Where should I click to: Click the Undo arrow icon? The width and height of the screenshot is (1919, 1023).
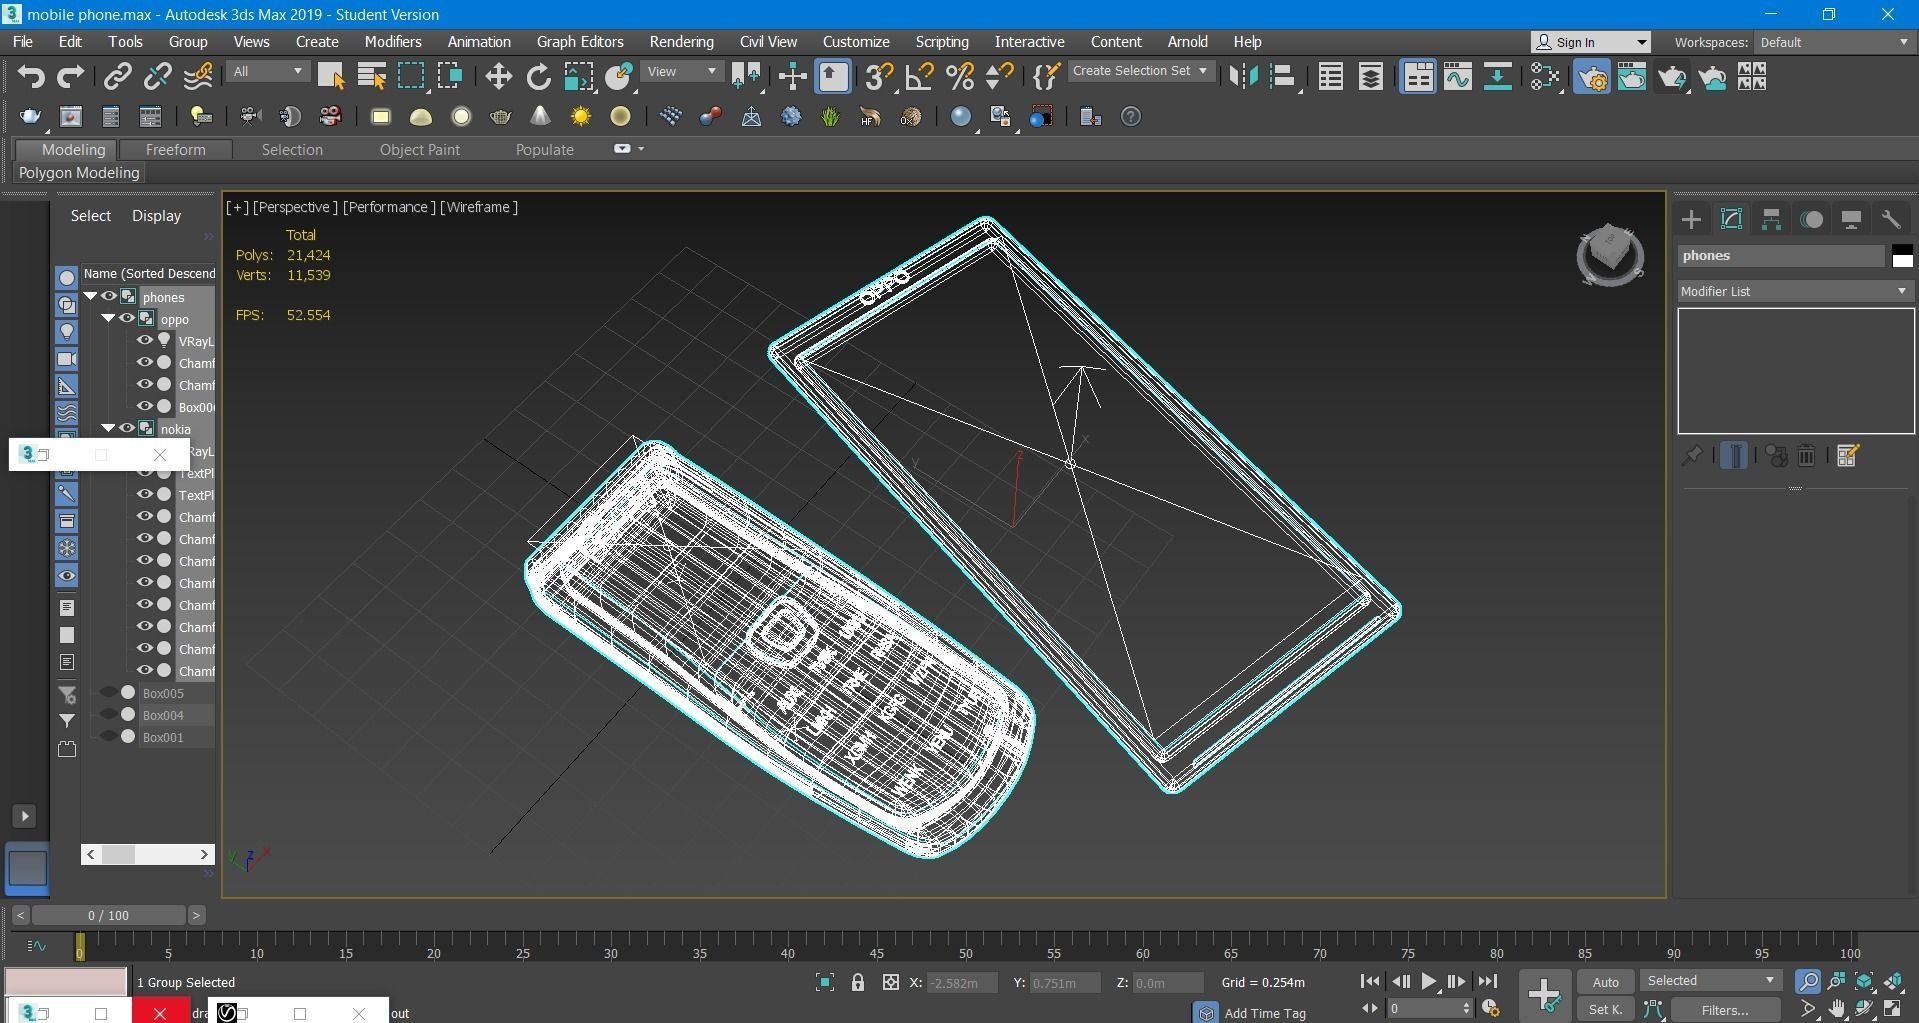[x=30, y=77]
